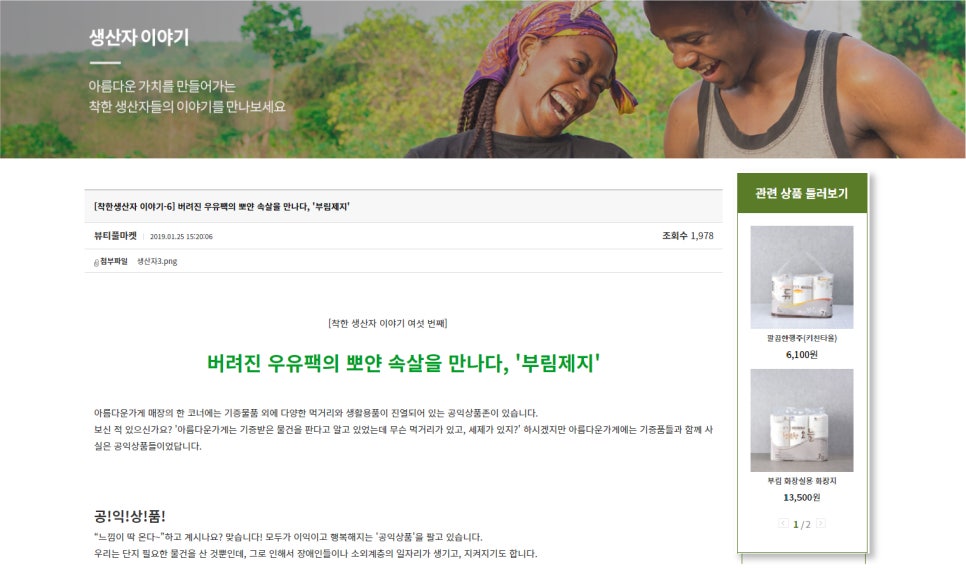Click the next arrow in related products pager
Image resolution: width=966 pixels, height=568 pixels.
(x=821, y=523)
